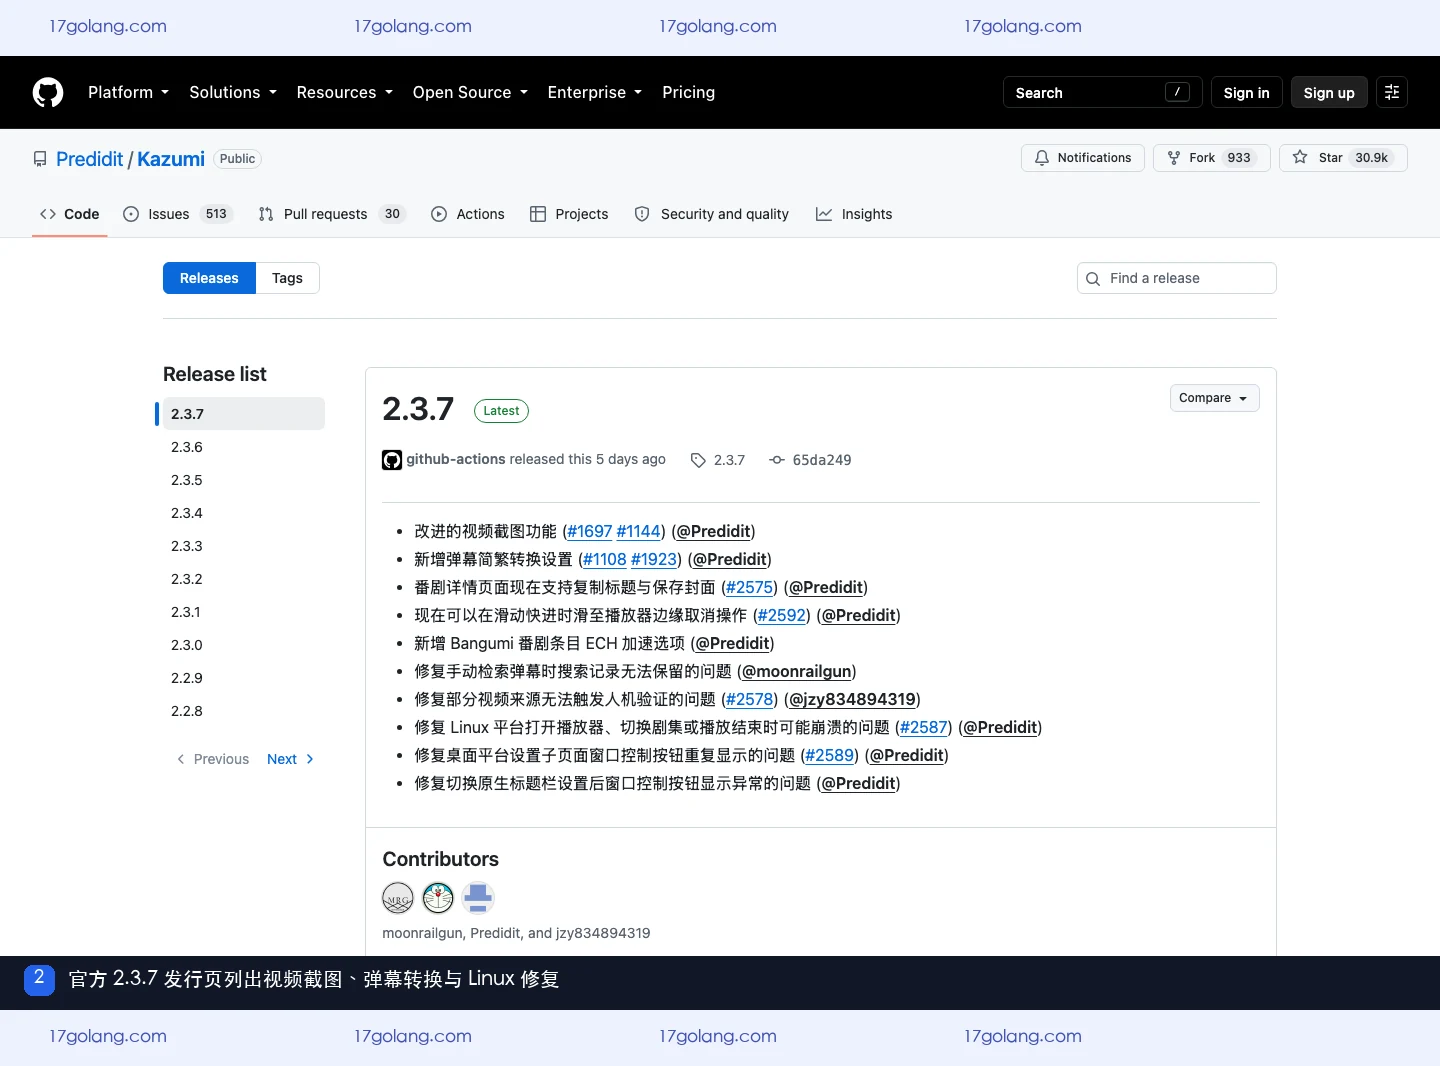Open the appearance settings icon beside Sign up

click(1392, 92)
